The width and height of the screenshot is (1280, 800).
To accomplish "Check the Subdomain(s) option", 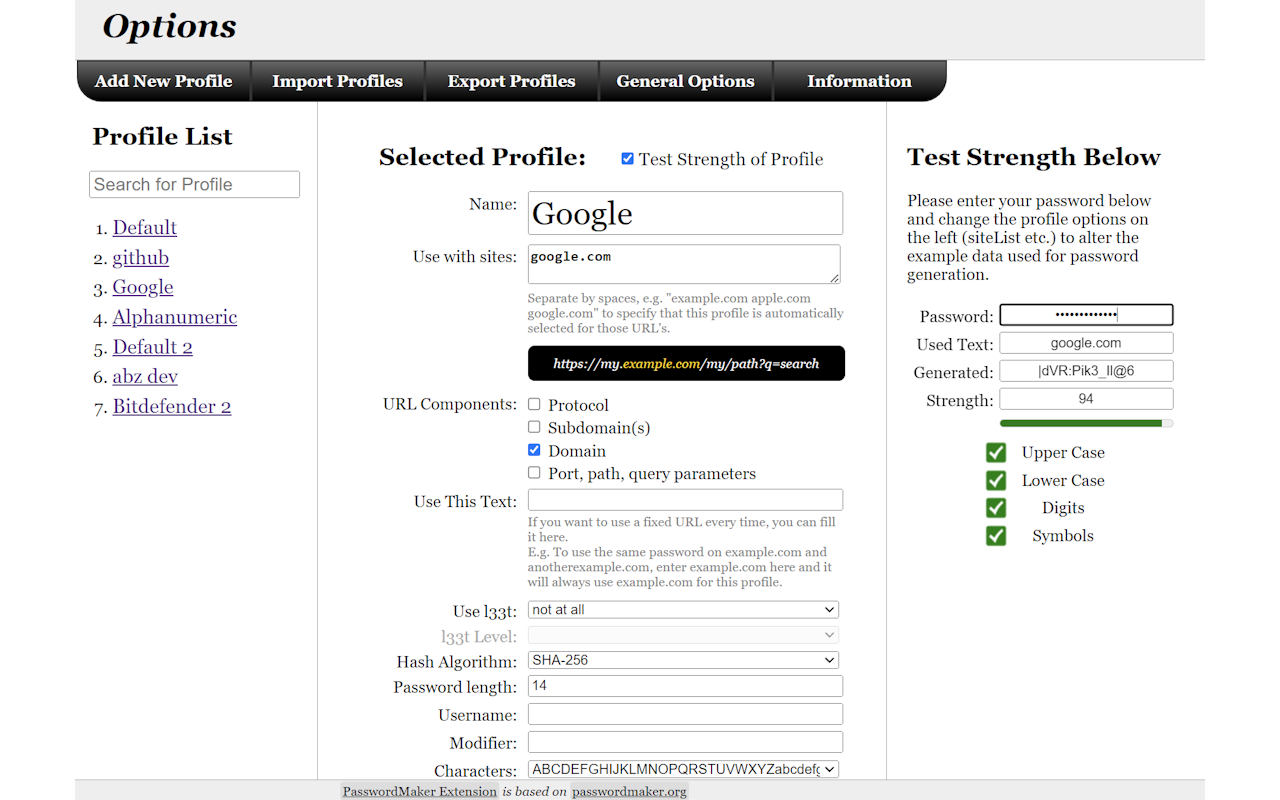I will 534,427.
